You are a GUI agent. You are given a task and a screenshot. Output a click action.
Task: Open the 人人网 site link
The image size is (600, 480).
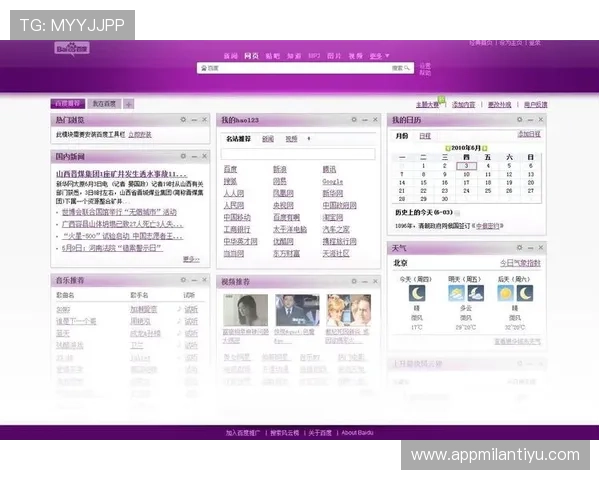click(233, 193)
